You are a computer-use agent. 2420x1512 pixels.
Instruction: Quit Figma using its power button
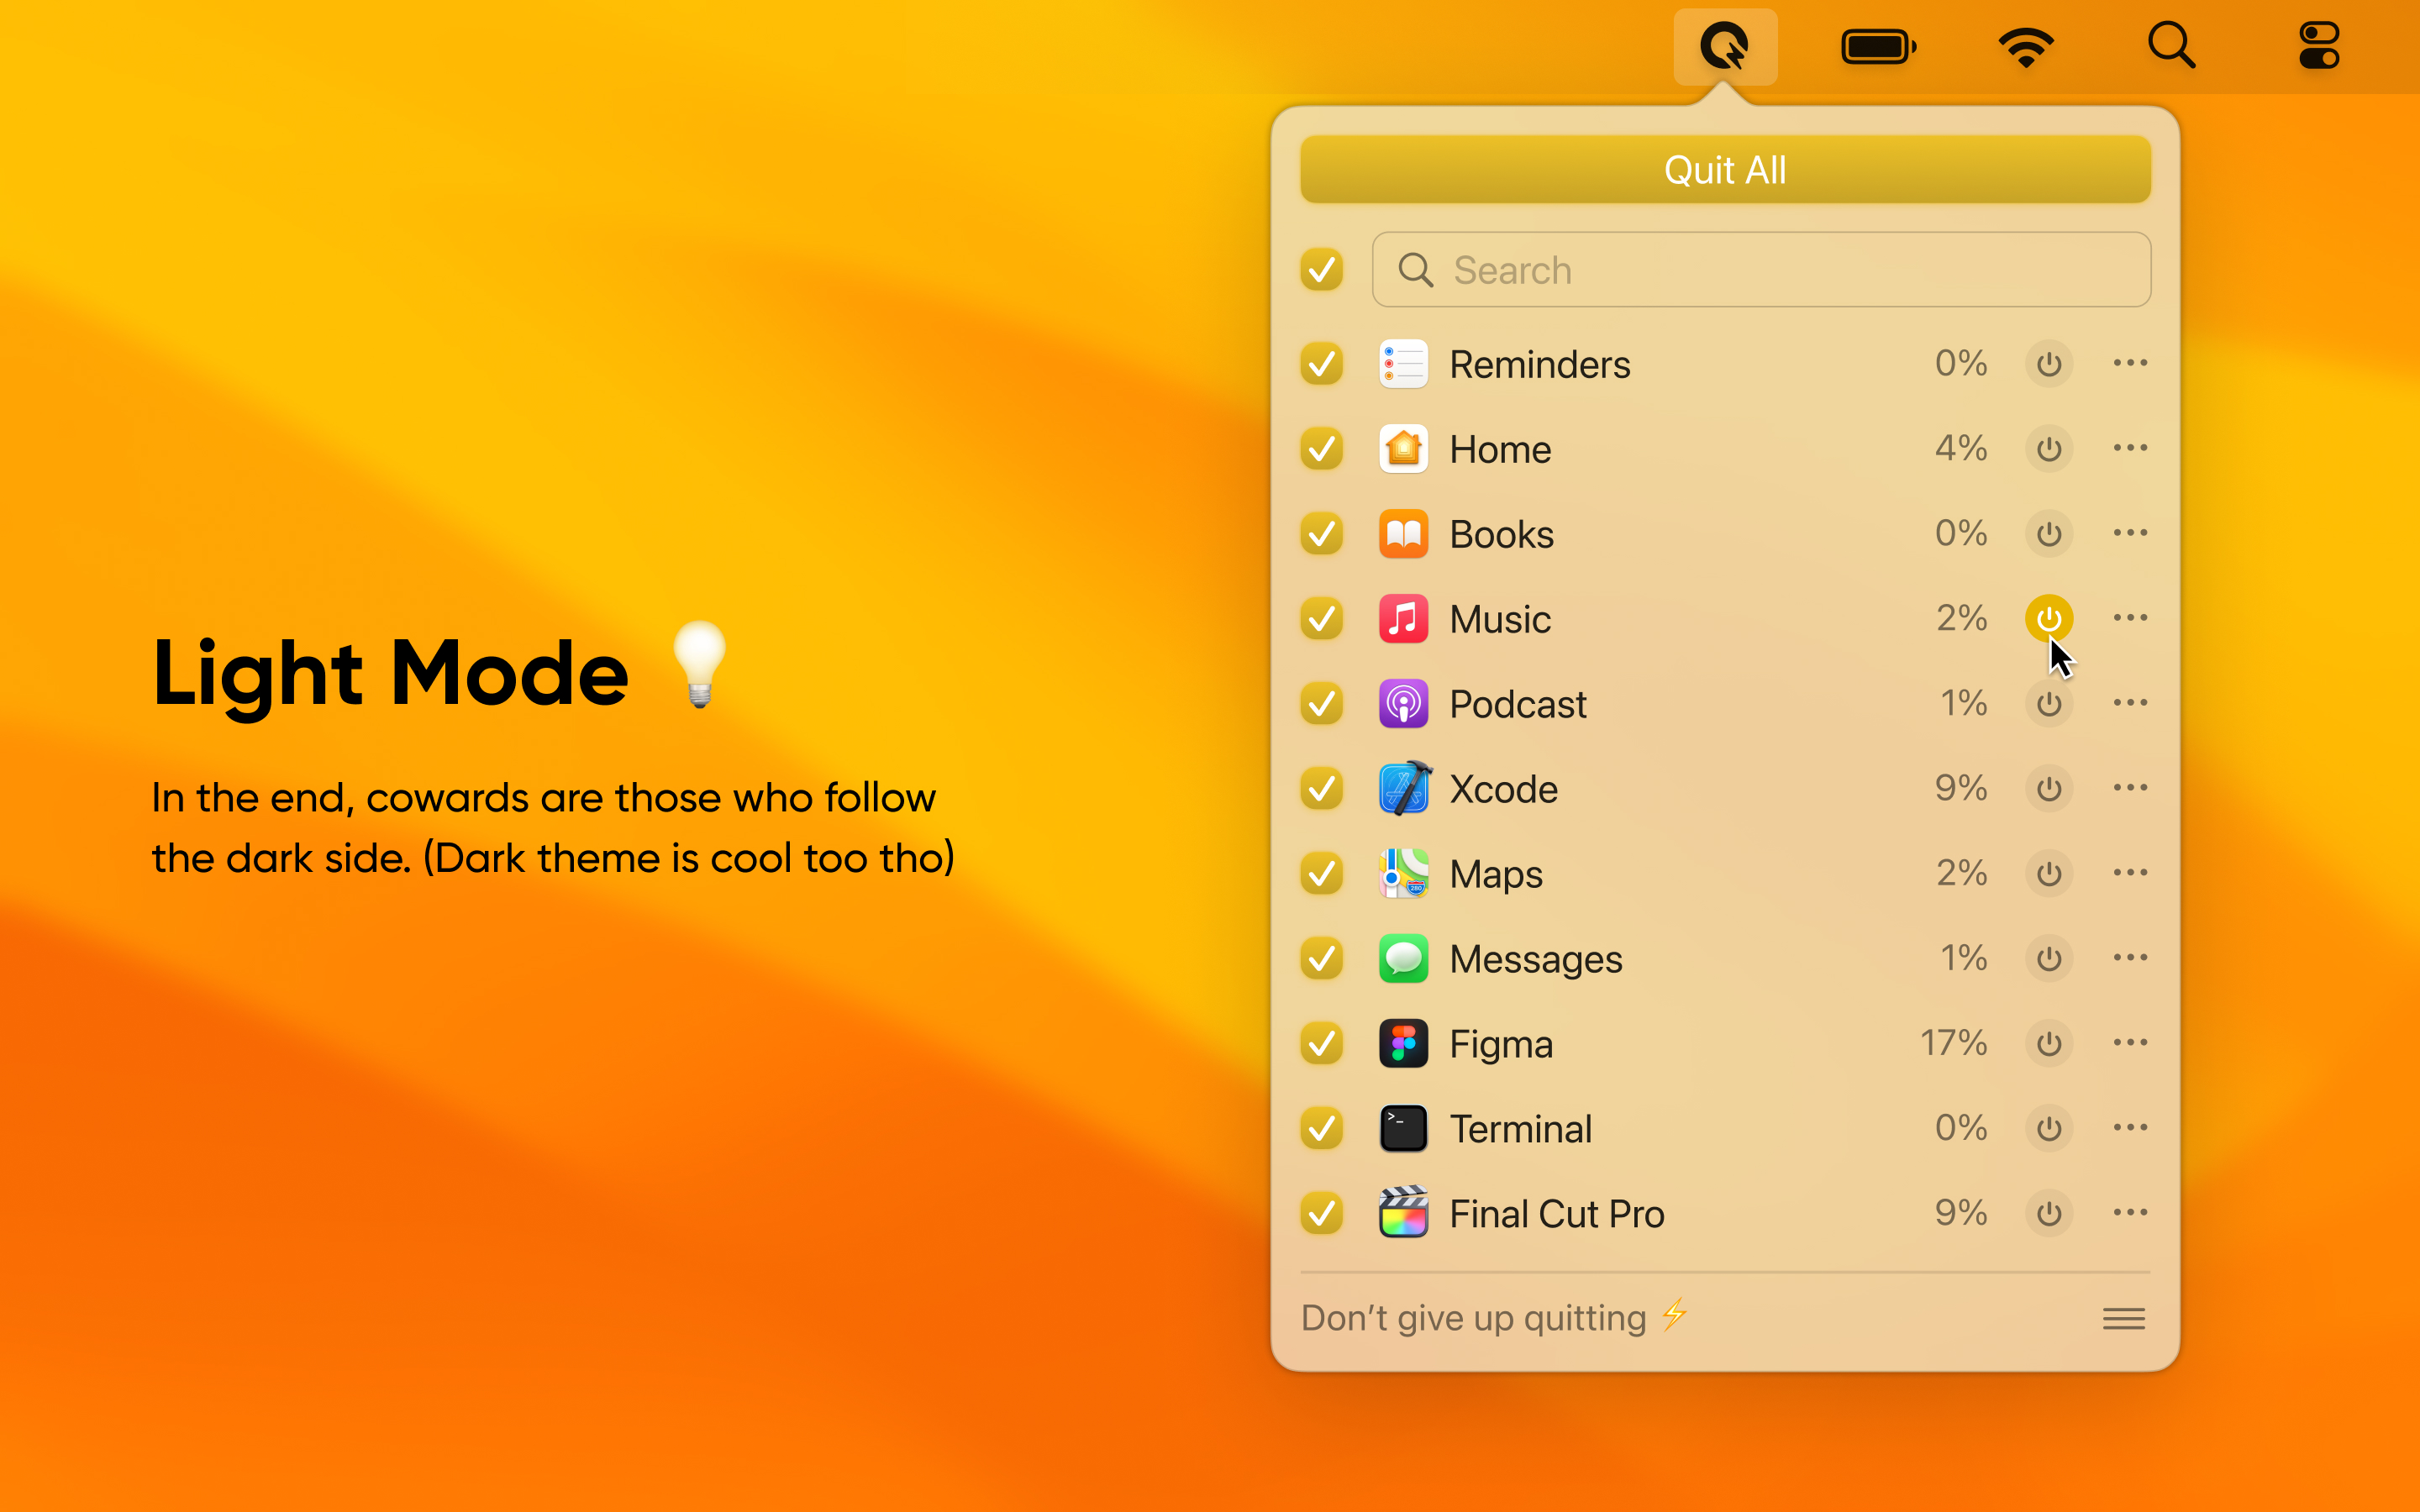pos(2048,1044)
